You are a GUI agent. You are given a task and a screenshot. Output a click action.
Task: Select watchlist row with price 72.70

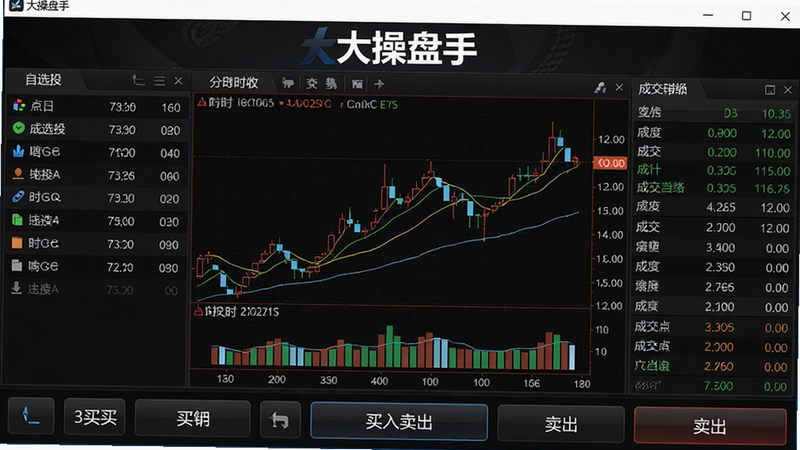[95, 267]
